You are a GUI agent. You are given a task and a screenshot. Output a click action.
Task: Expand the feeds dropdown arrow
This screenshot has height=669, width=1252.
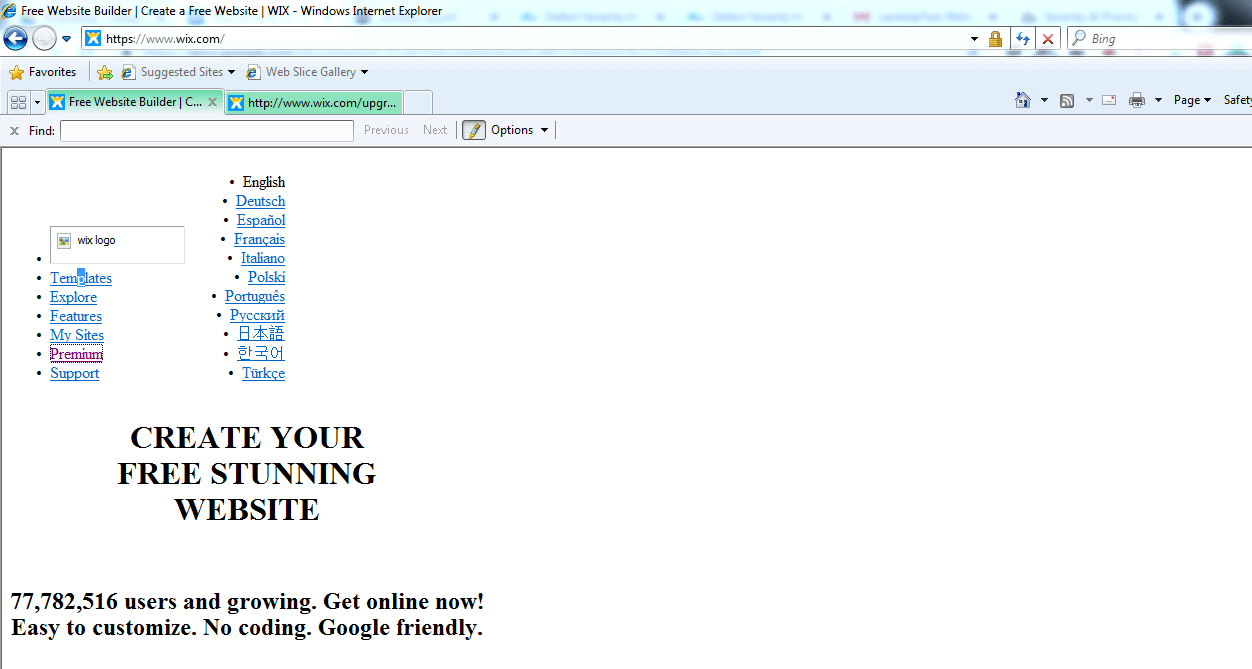point(1089,100)
